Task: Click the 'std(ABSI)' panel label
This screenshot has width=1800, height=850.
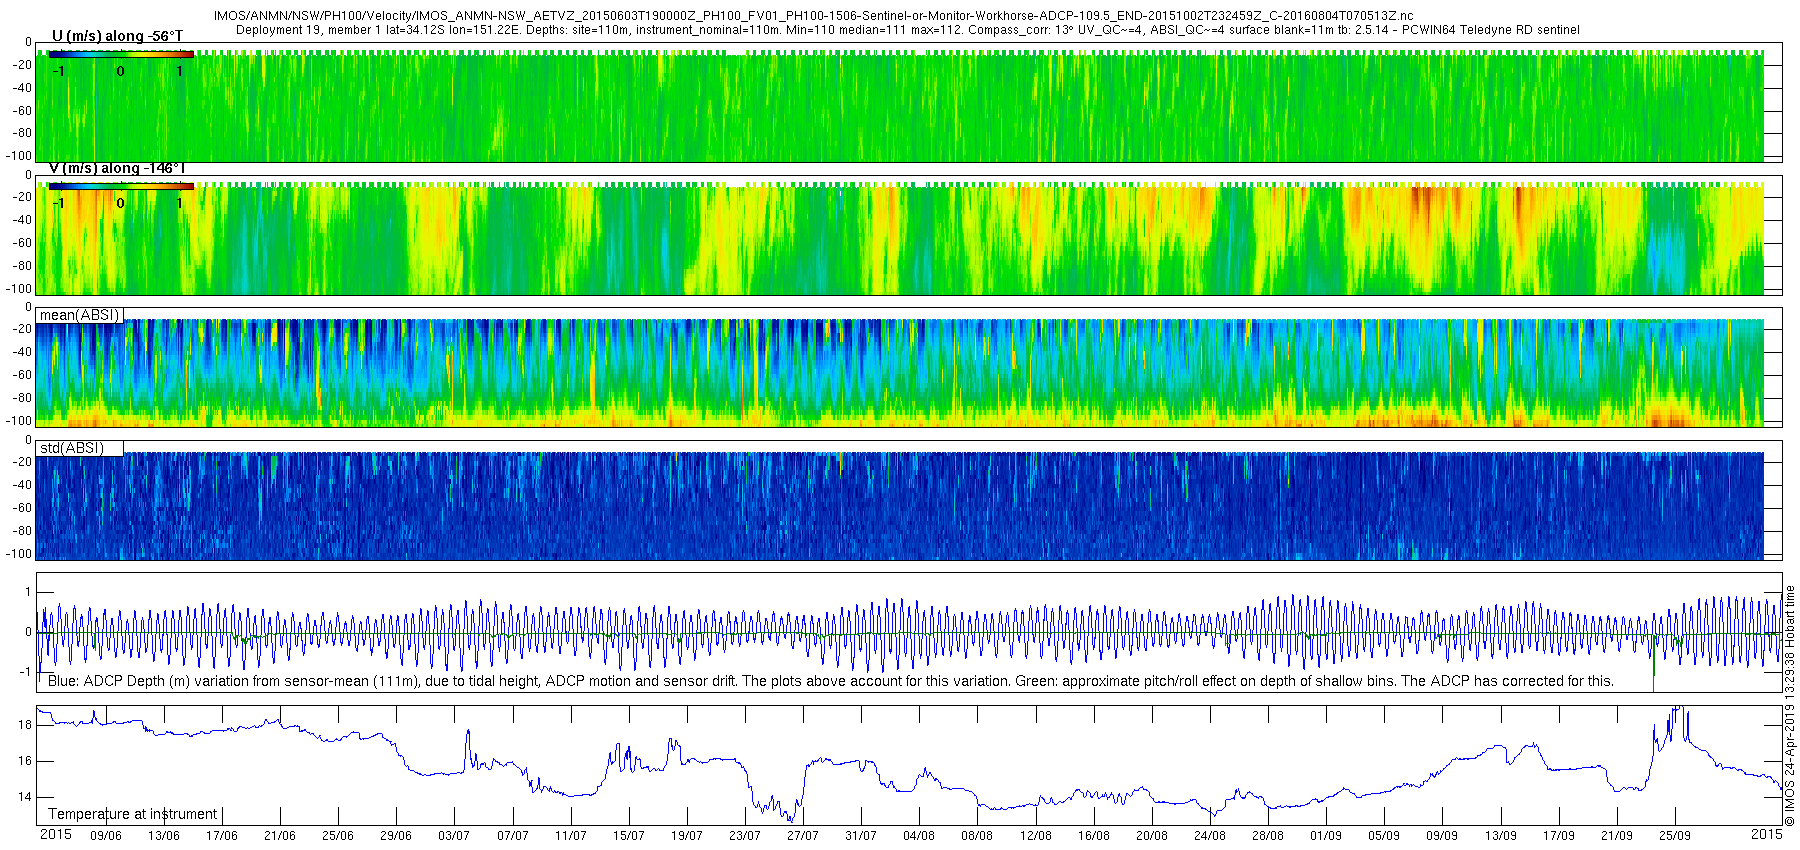Action: (x=71, y=448)
